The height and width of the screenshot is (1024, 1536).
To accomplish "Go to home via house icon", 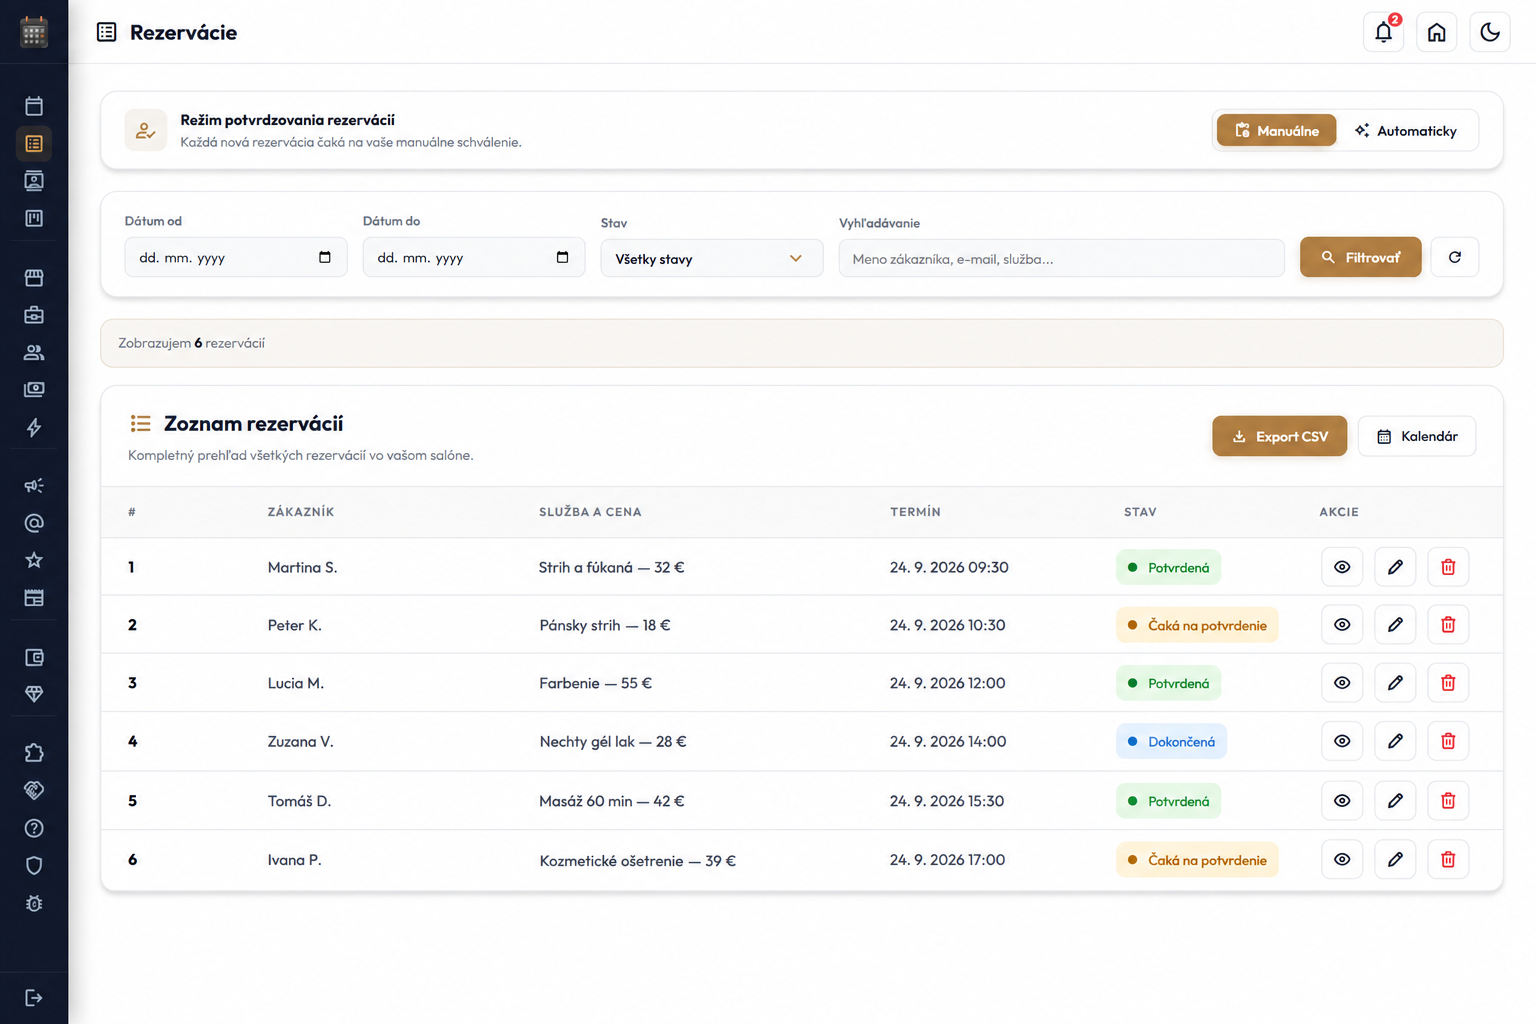I will point(1437,32).
